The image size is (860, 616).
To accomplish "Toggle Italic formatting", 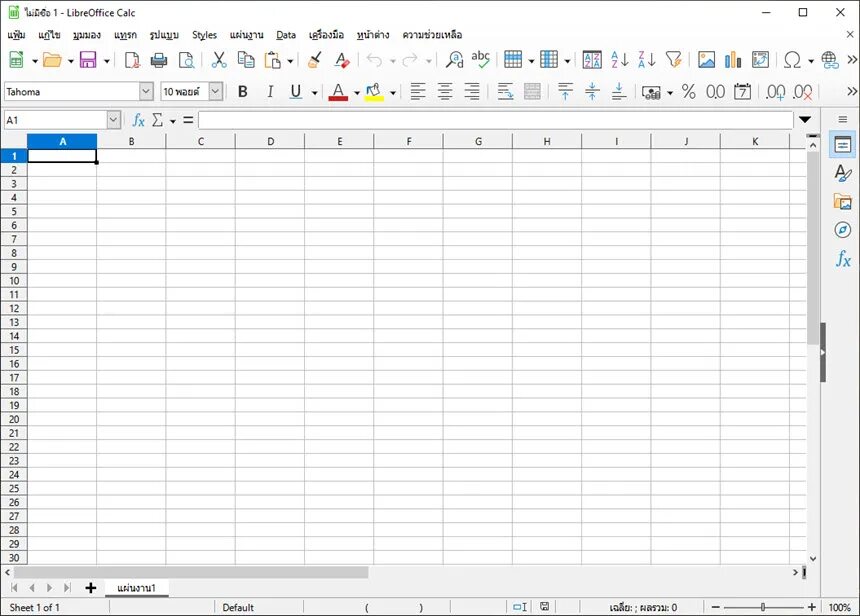I will point(270,92).
